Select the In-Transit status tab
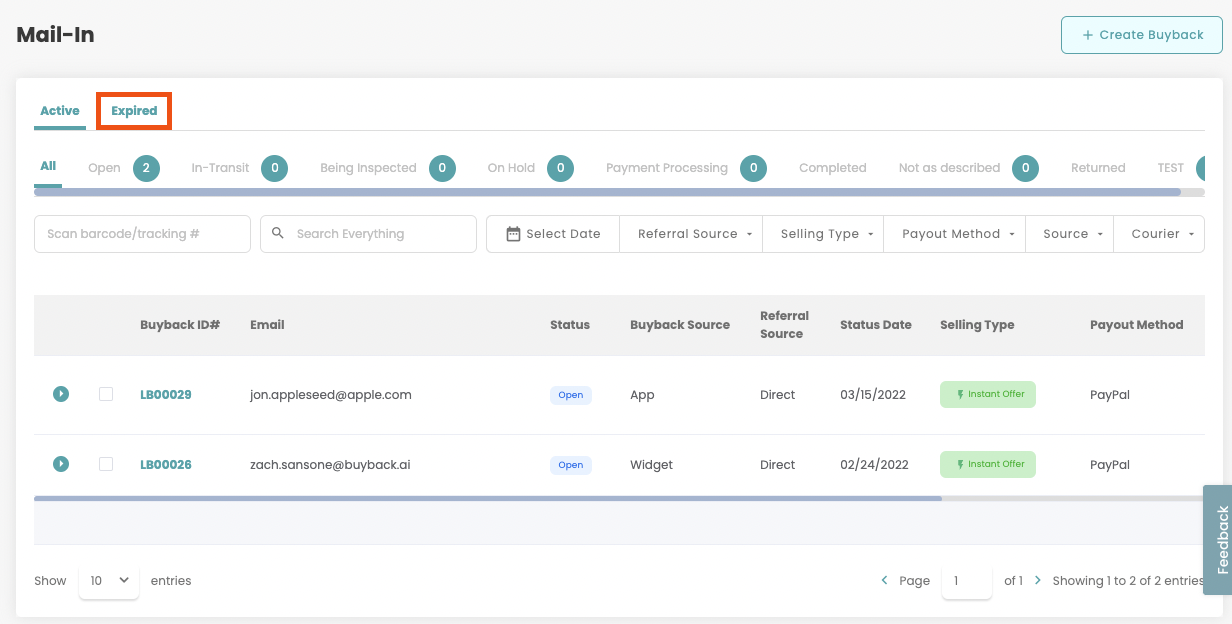Image resolution: width=1232 pixels, height=624 pixels. click(x=220, y=168)
